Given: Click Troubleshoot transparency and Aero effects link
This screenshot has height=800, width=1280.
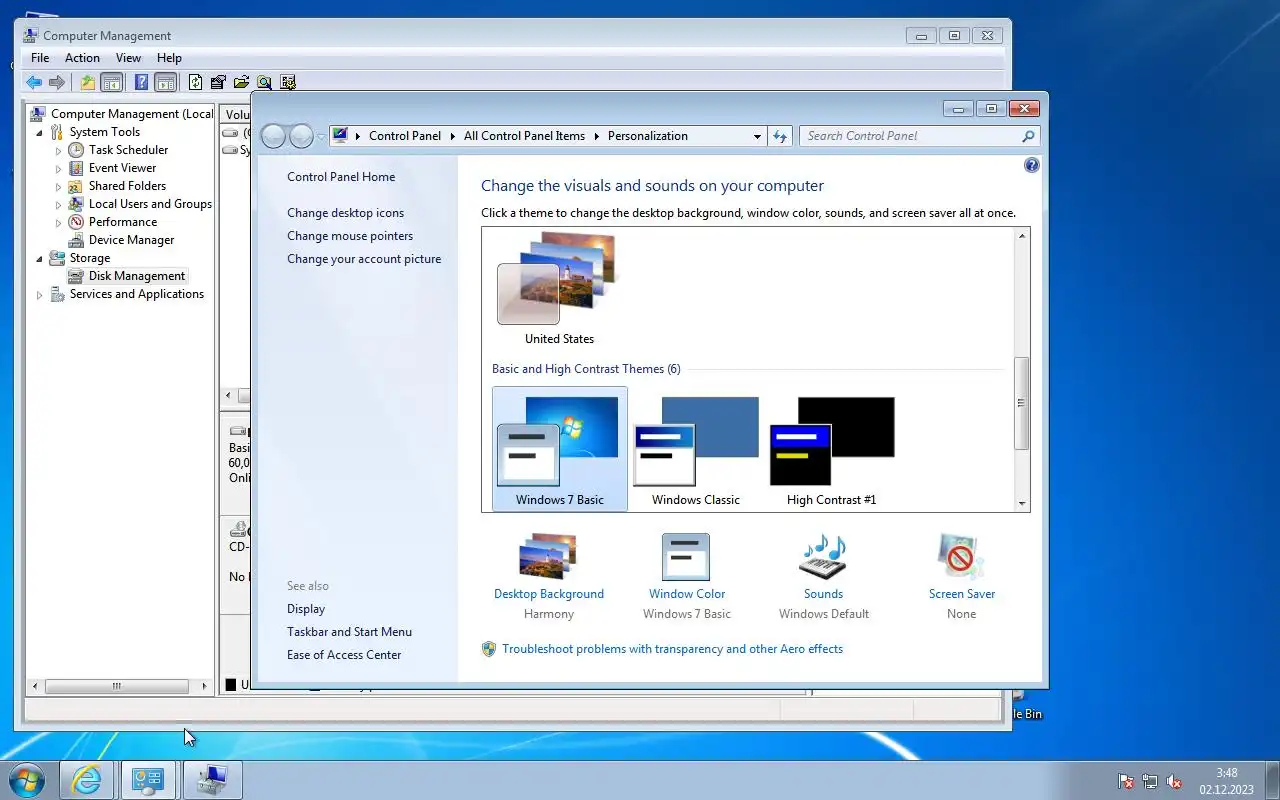Looking at the screenshot, I should (x=672, y=649).
